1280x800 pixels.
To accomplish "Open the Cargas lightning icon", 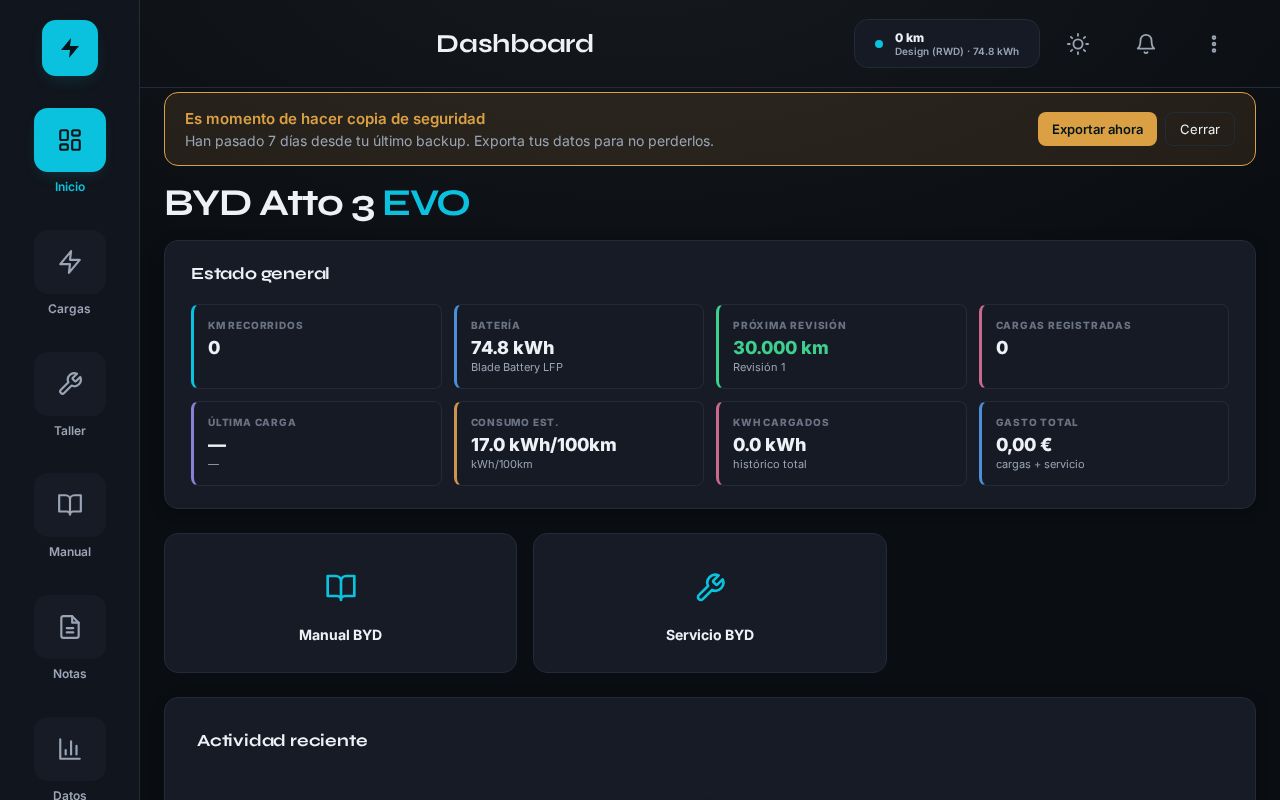I will (70, 262).
